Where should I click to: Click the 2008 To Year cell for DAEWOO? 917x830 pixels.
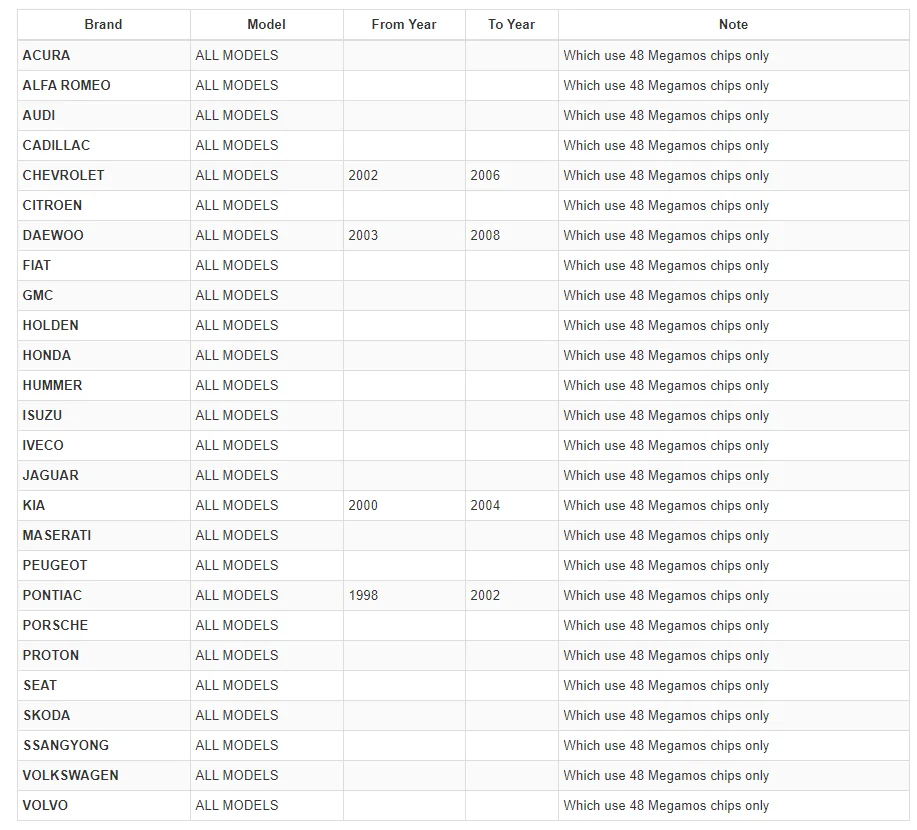click(x=485, y=235)
